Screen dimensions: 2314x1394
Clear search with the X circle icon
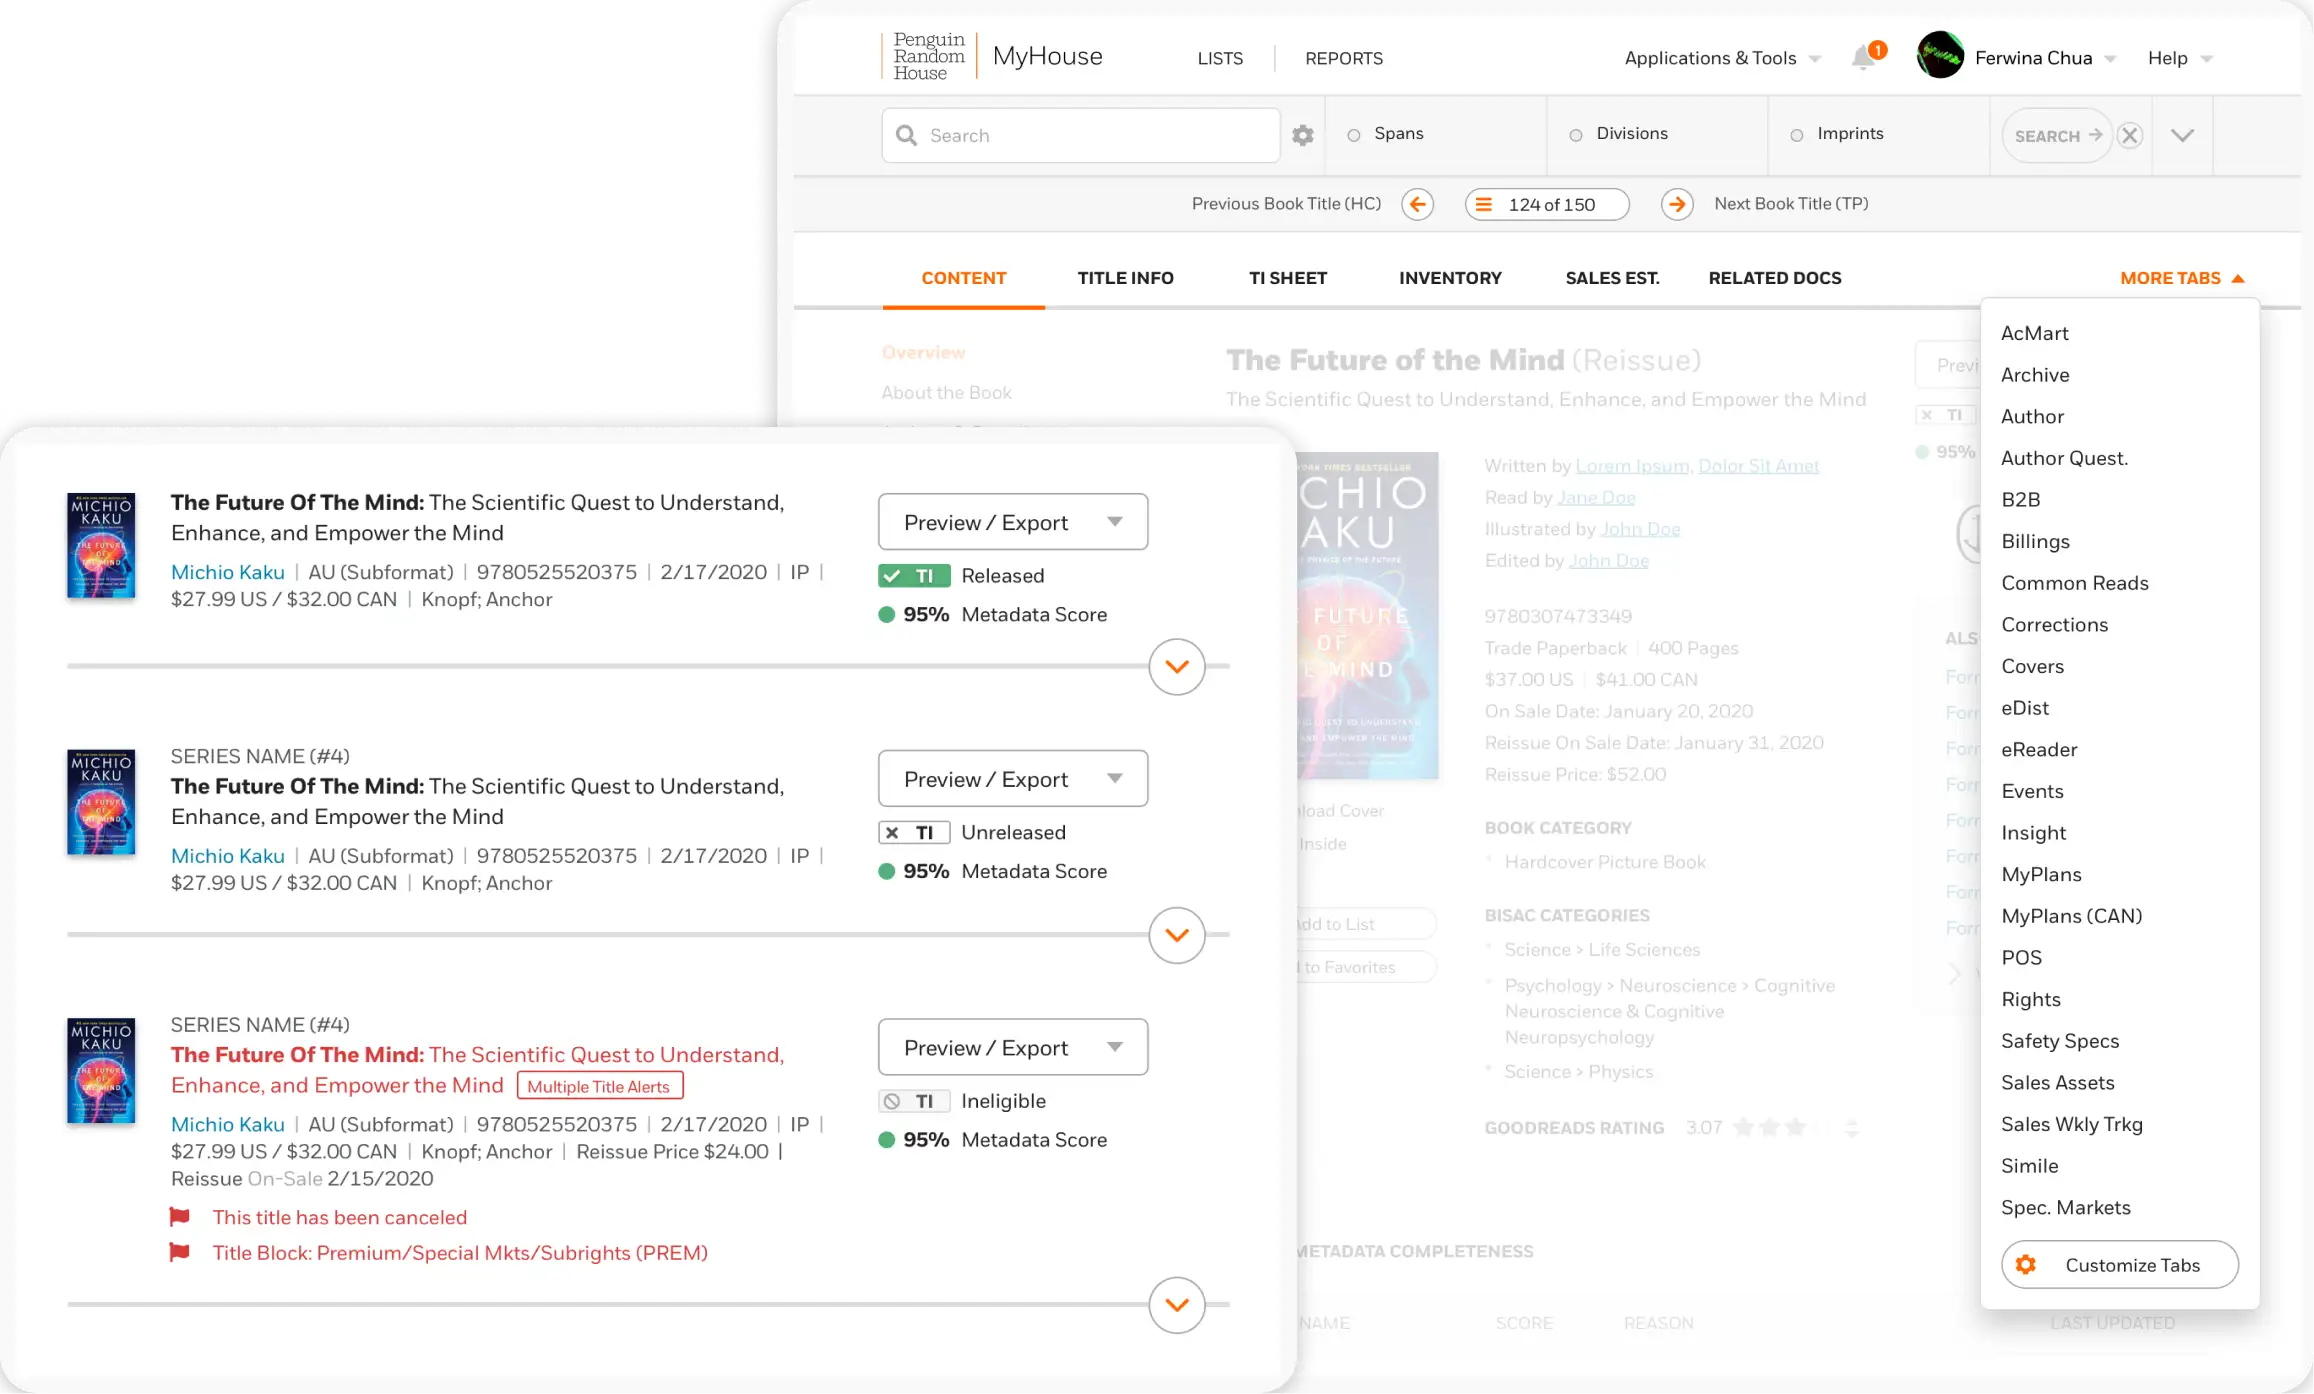coord(2130,135)
